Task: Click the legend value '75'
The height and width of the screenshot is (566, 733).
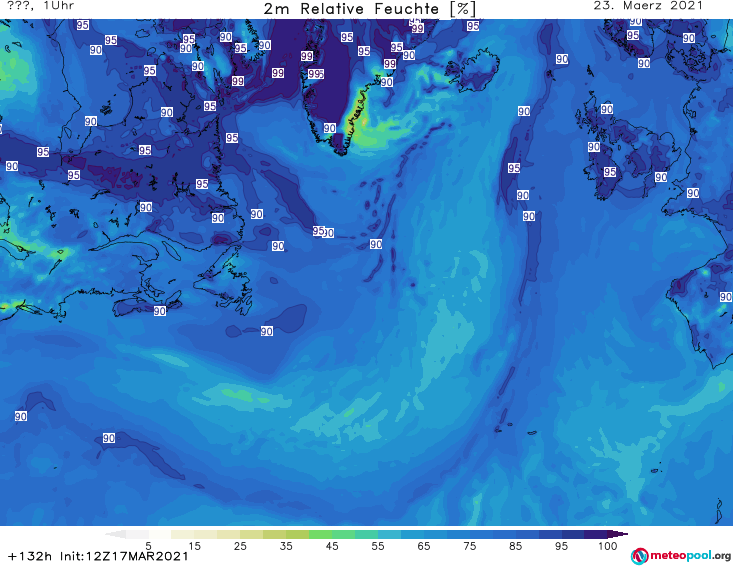Action: [469, 546]
